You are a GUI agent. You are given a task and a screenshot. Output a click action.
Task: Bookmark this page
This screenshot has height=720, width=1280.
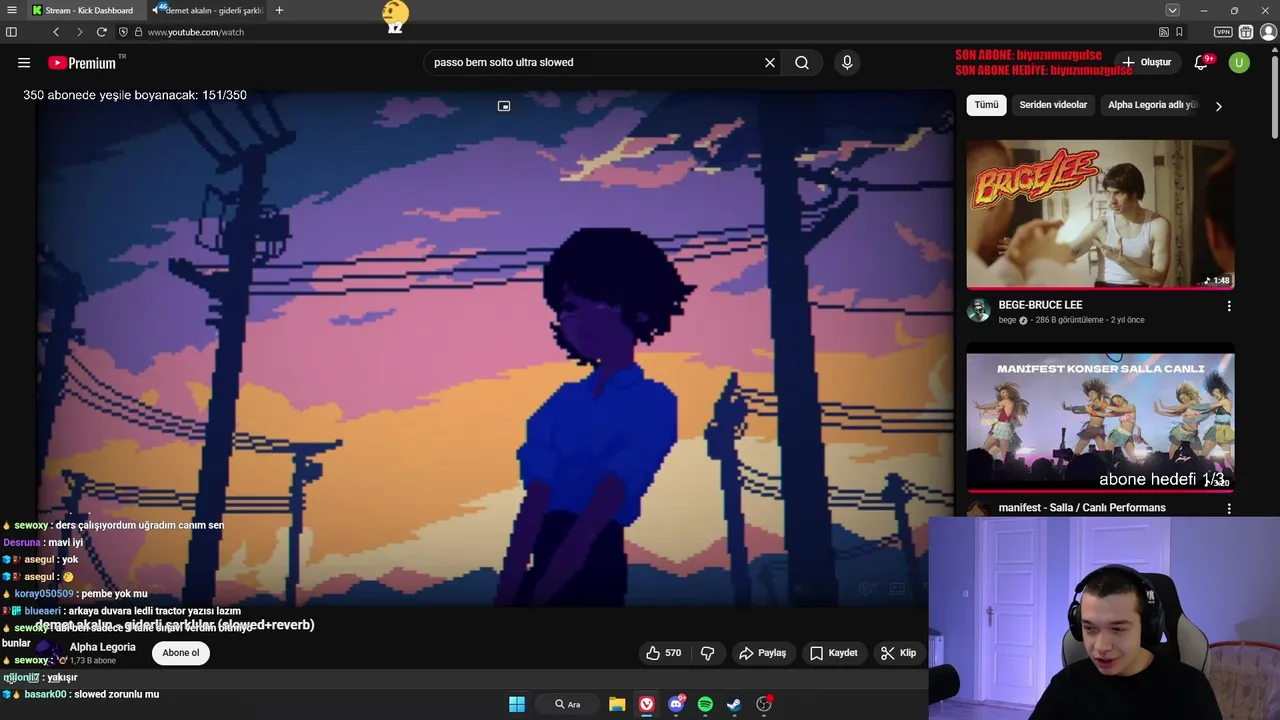[x=1179, y=32]
